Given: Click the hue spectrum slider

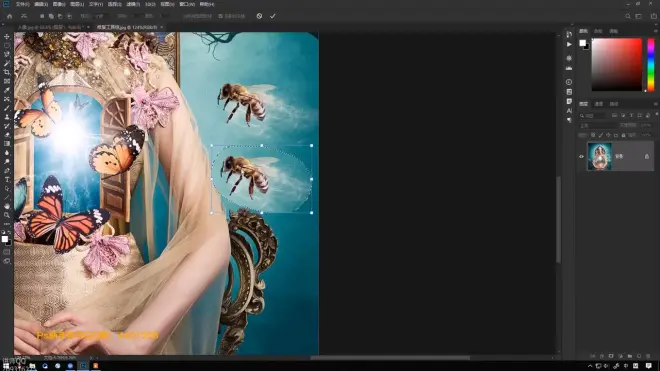Looking at the screenshot, I should 651,64.
